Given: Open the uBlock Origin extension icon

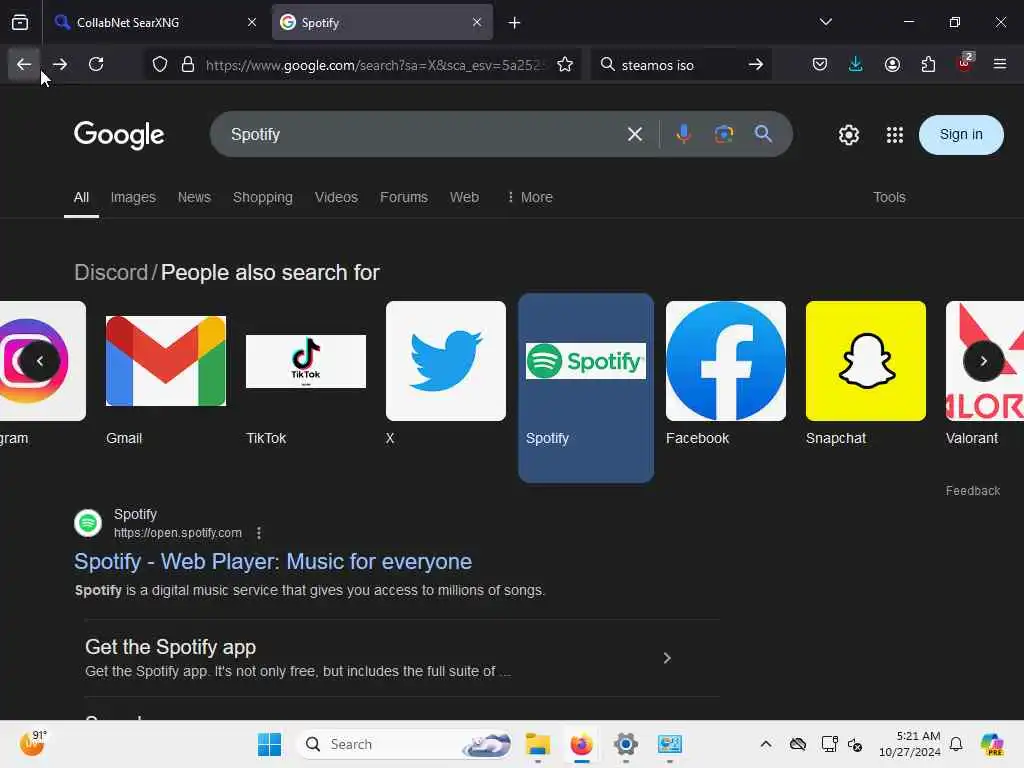Looking at the screenshot, I should tap(965, 63).
